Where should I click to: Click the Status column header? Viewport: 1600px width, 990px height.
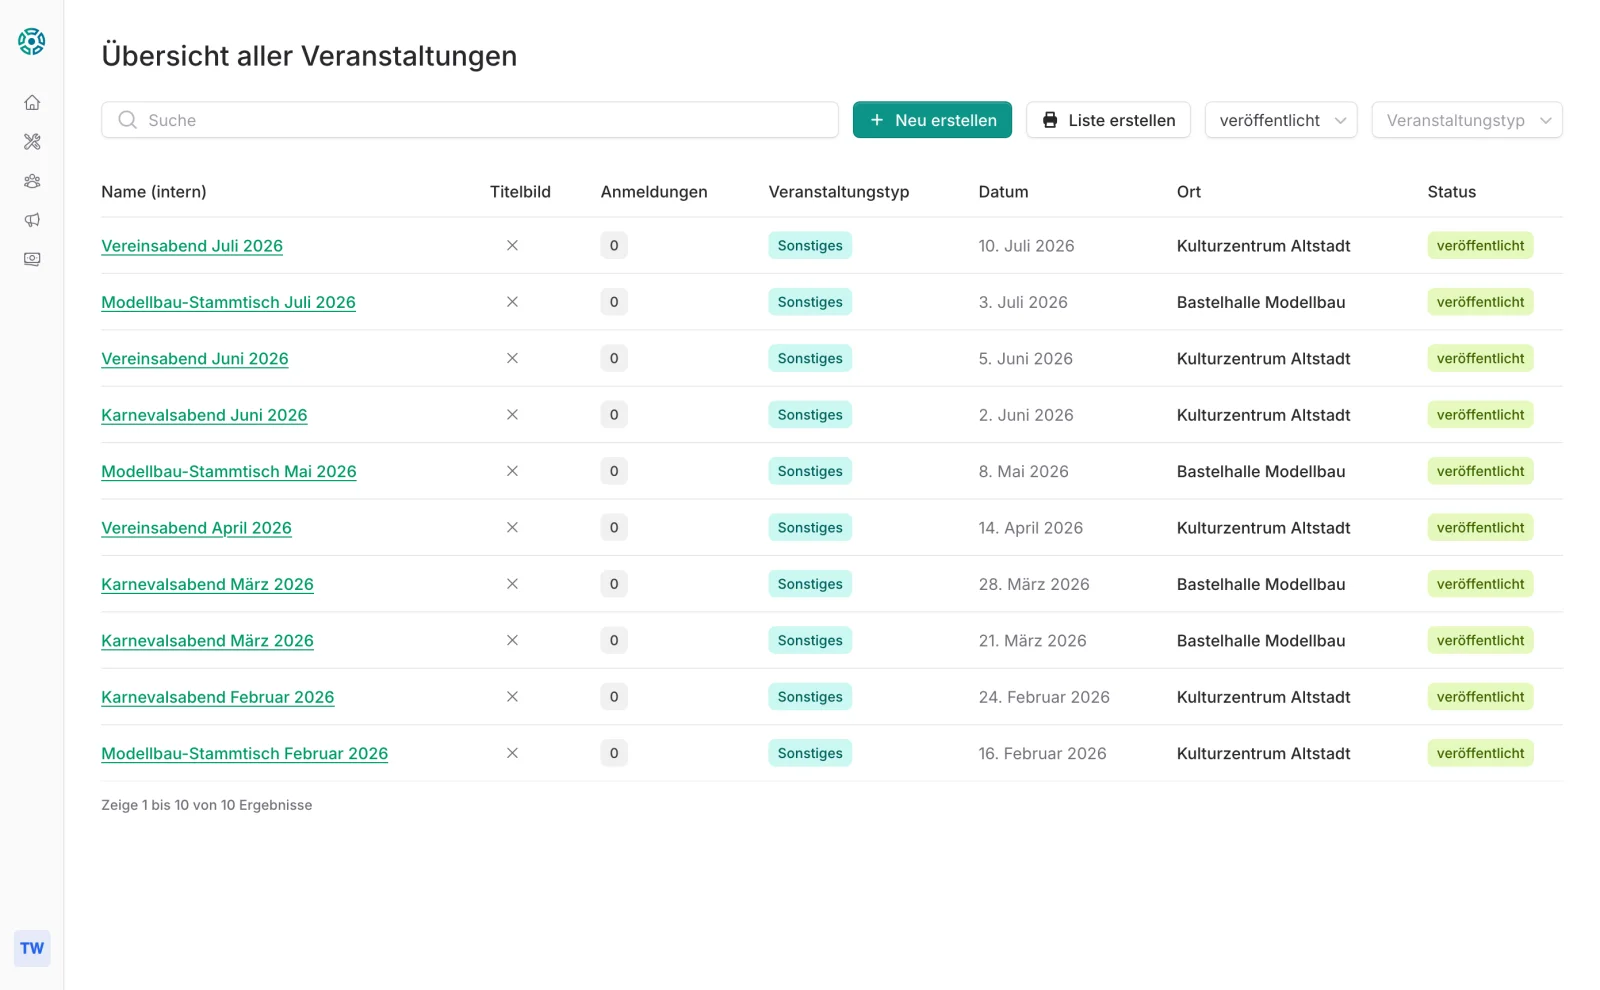click(1452, 192)
